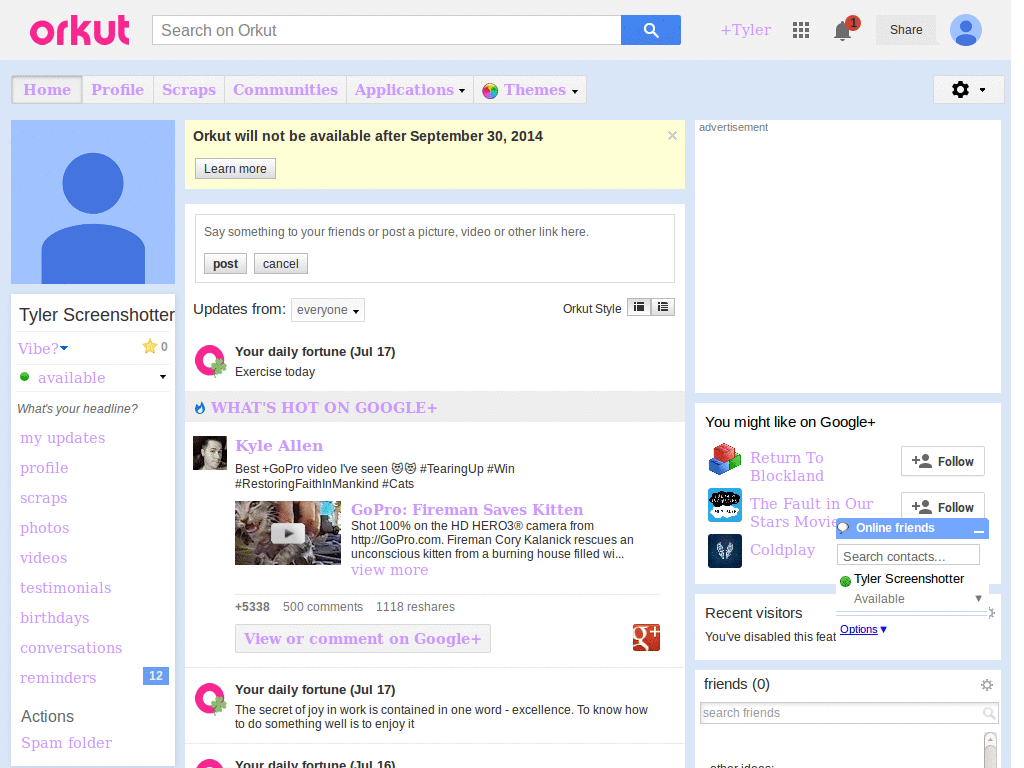Open Kyle Allen's profile photo
1024x768 pixels.
pyautogui.click(x=210, y=453)
